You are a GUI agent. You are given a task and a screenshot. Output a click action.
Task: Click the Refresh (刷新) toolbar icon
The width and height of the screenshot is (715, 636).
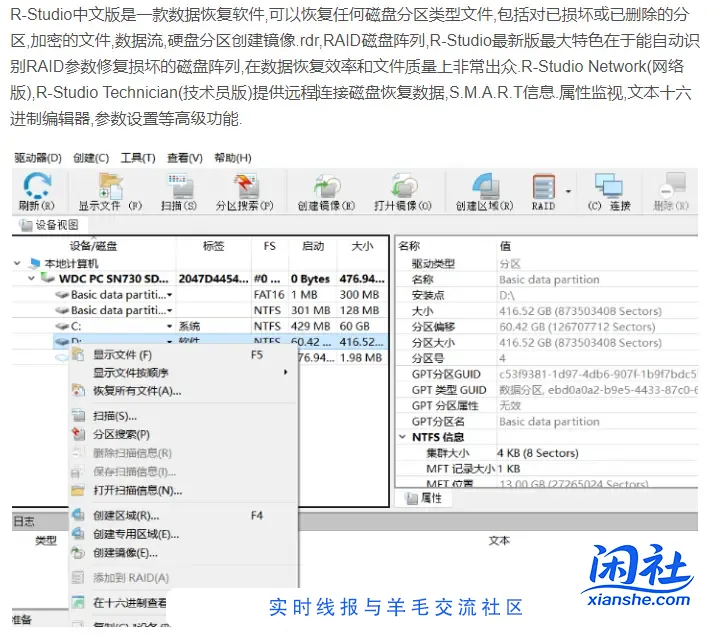37,187
